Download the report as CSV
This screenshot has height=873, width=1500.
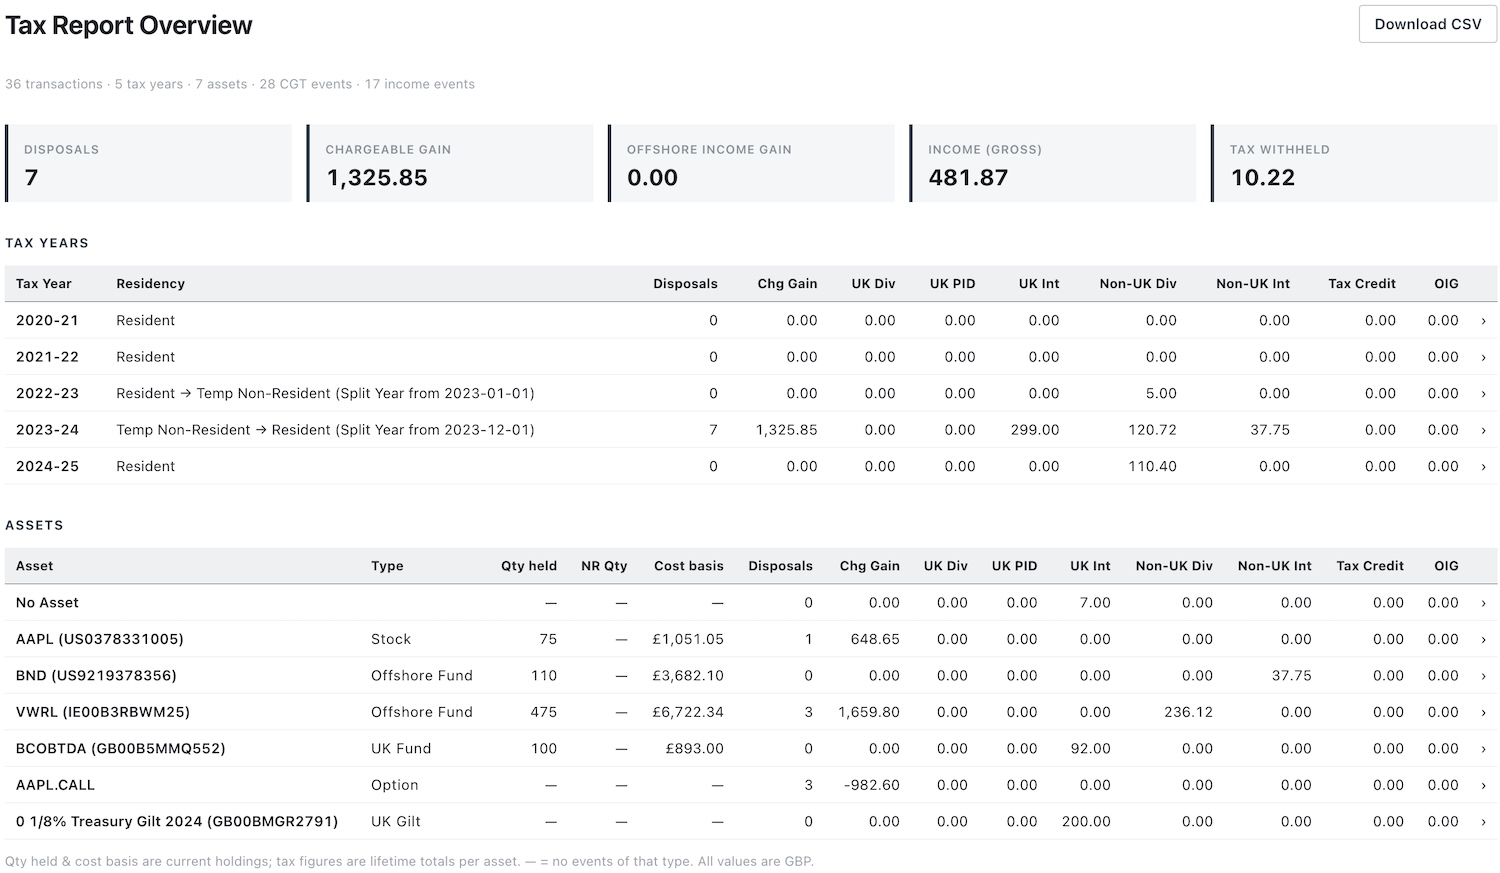point(1427,24)
